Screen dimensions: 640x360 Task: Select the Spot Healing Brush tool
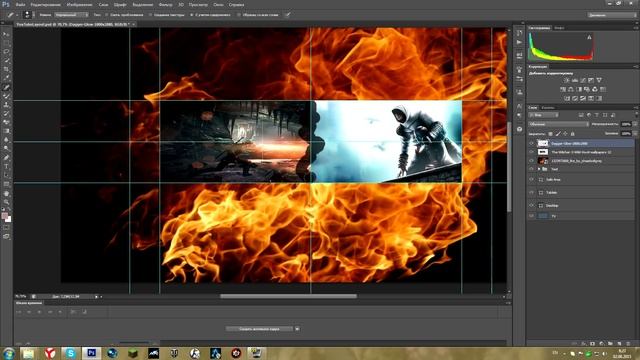[6, 87]
